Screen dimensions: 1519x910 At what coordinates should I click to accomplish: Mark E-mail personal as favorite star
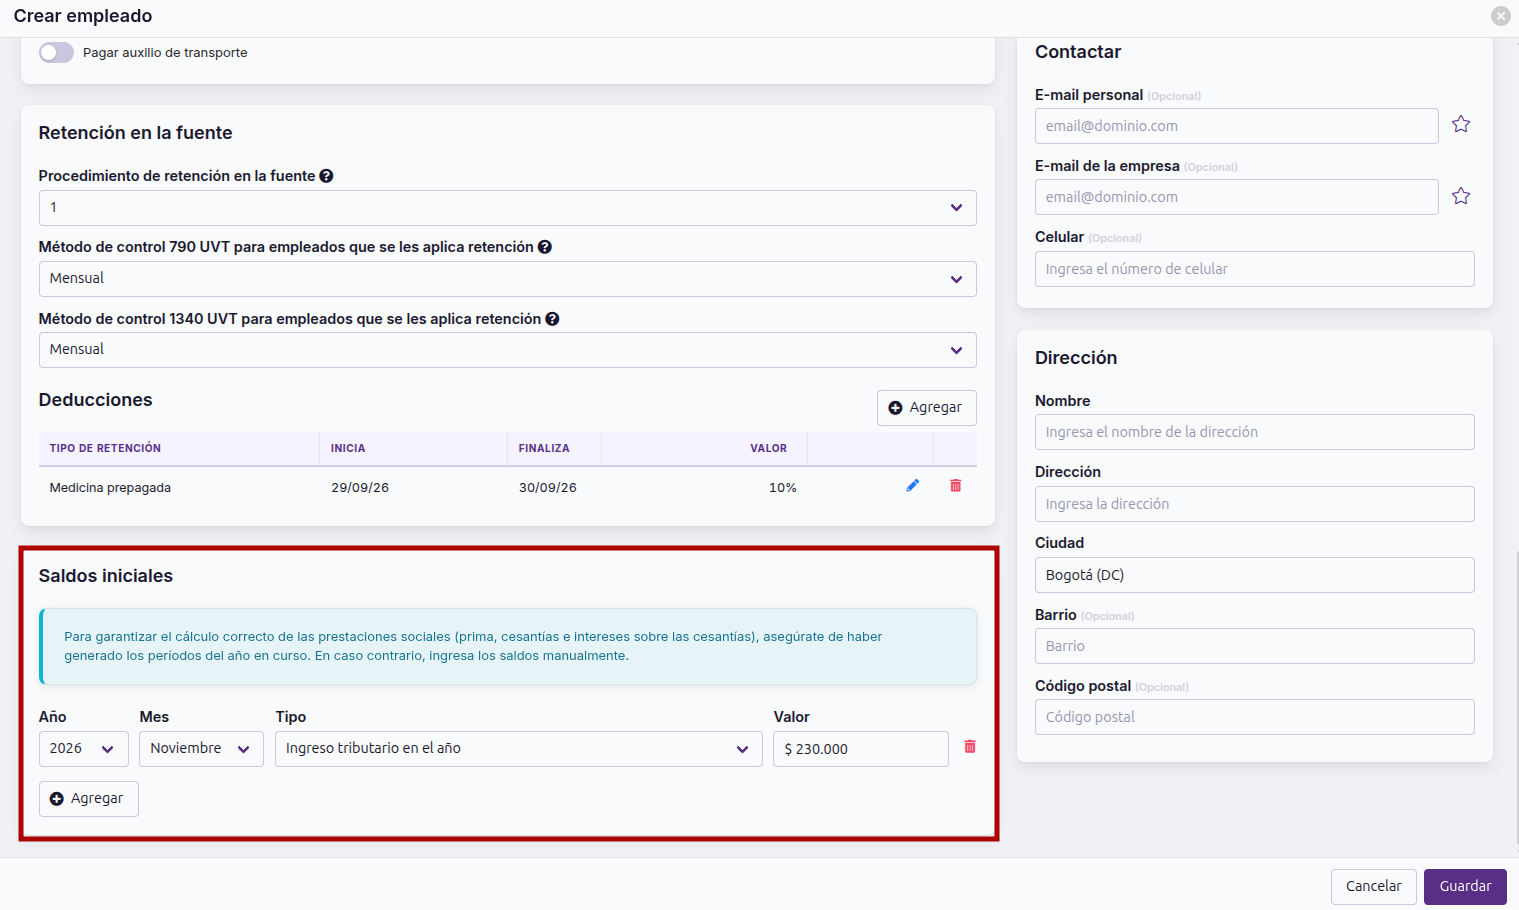(1461, 124)
